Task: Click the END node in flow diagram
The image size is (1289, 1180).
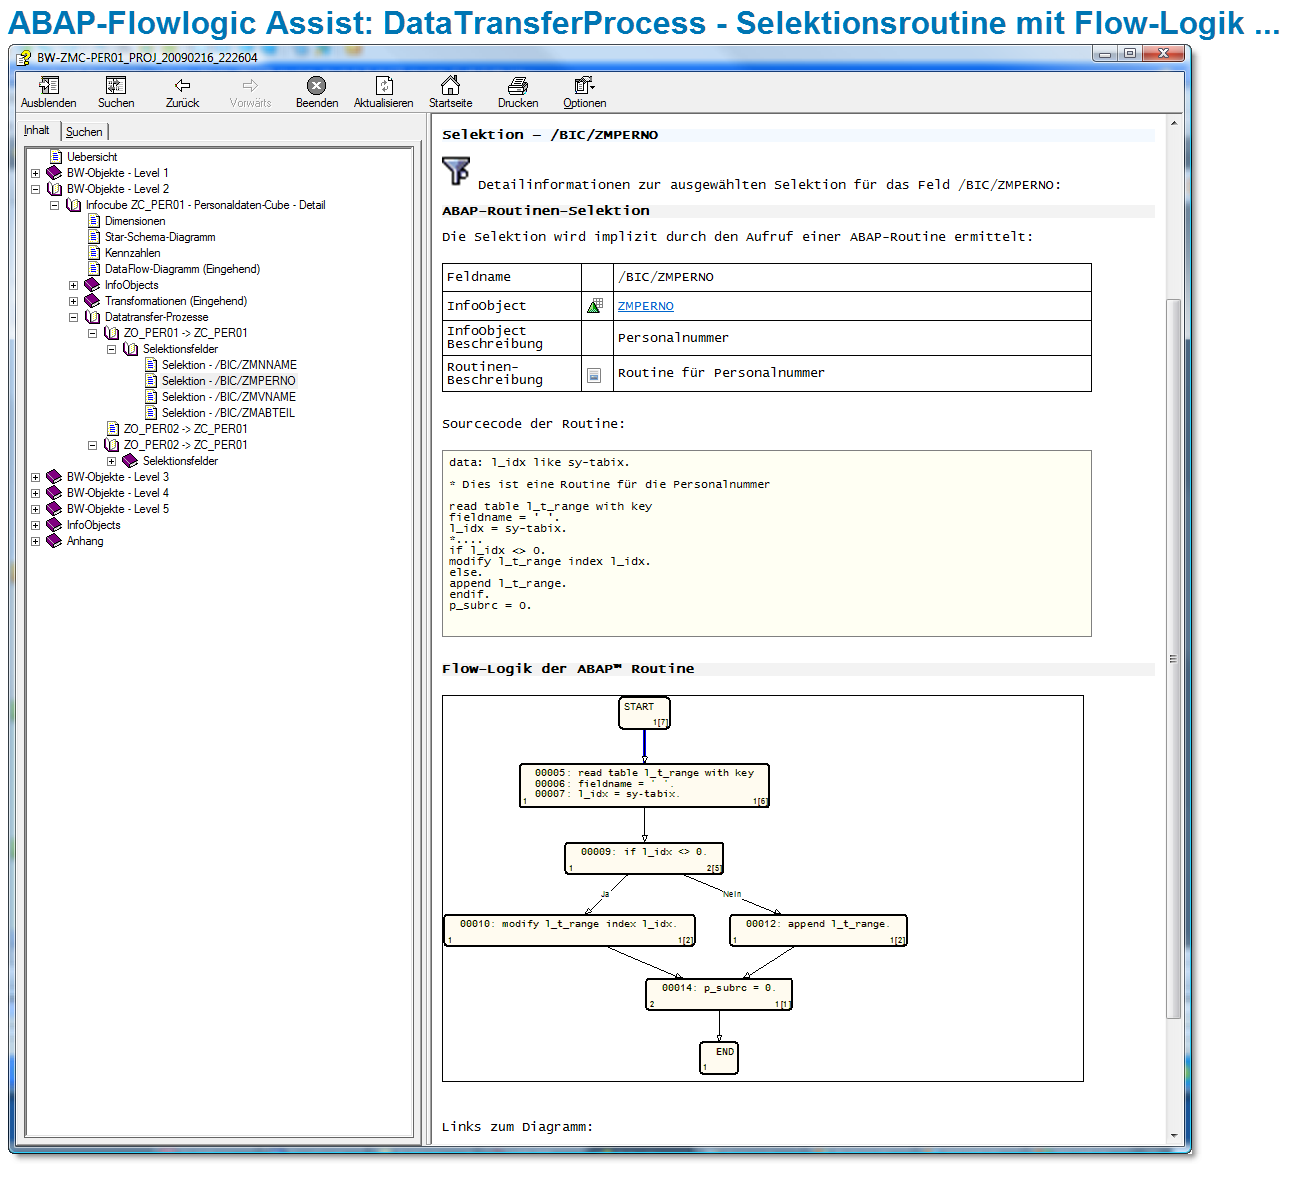Action: (x=719, y=1057)
